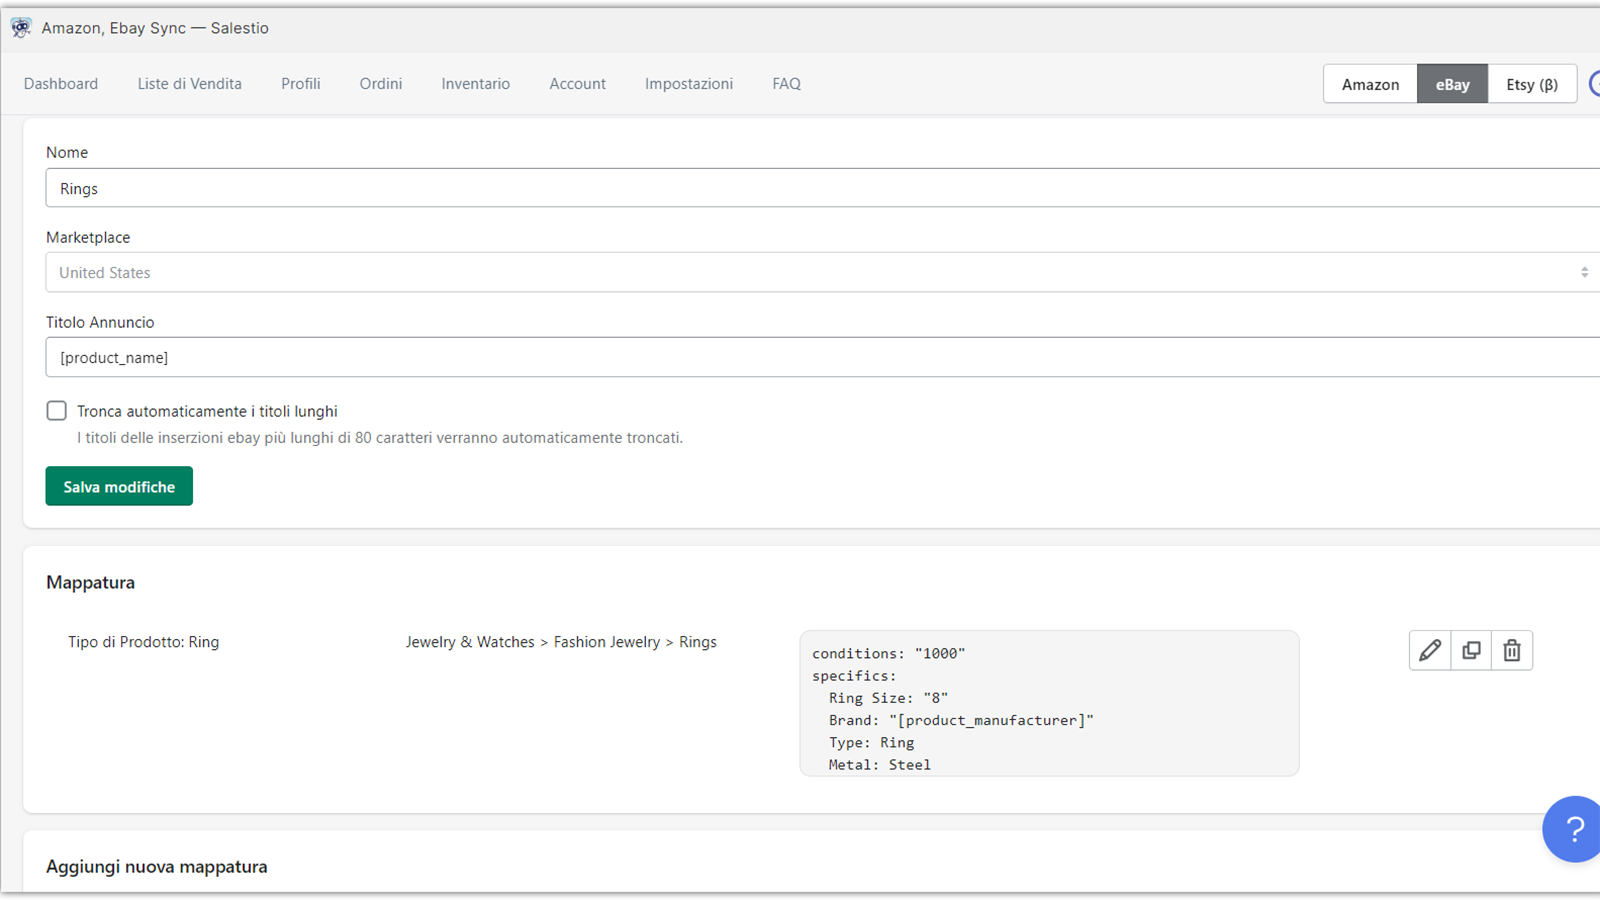Click the Salestio app logo icon
1600x900 pixels.
(21, 27)
